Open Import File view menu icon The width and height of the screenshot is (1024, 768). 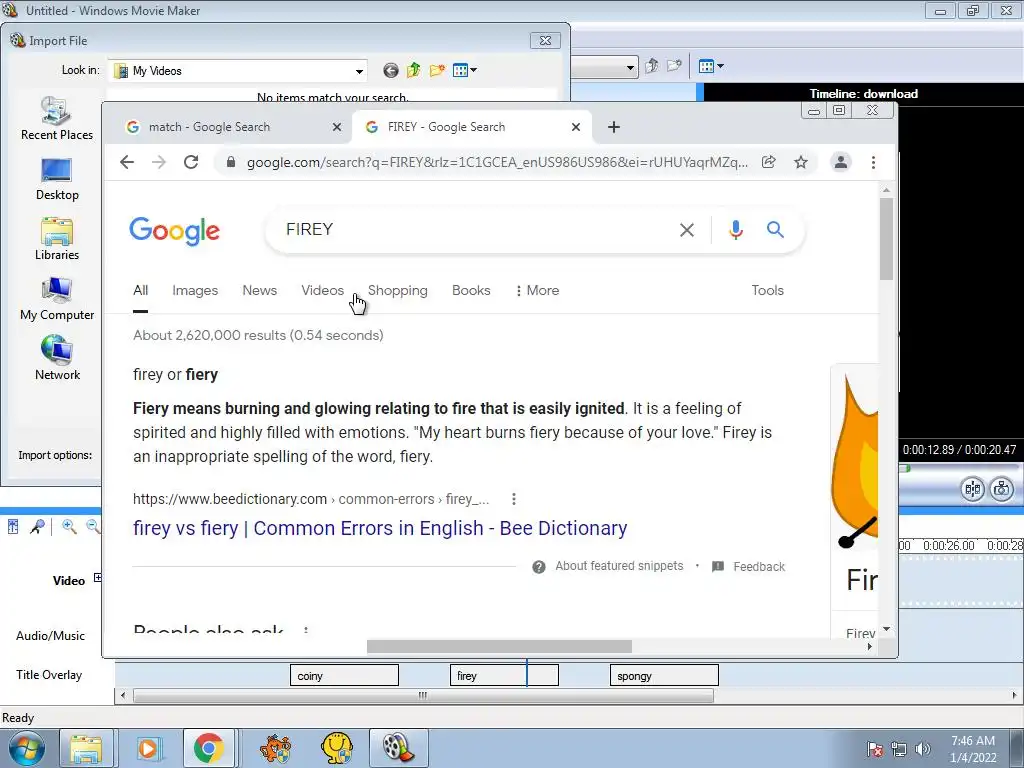coord(464,70)
